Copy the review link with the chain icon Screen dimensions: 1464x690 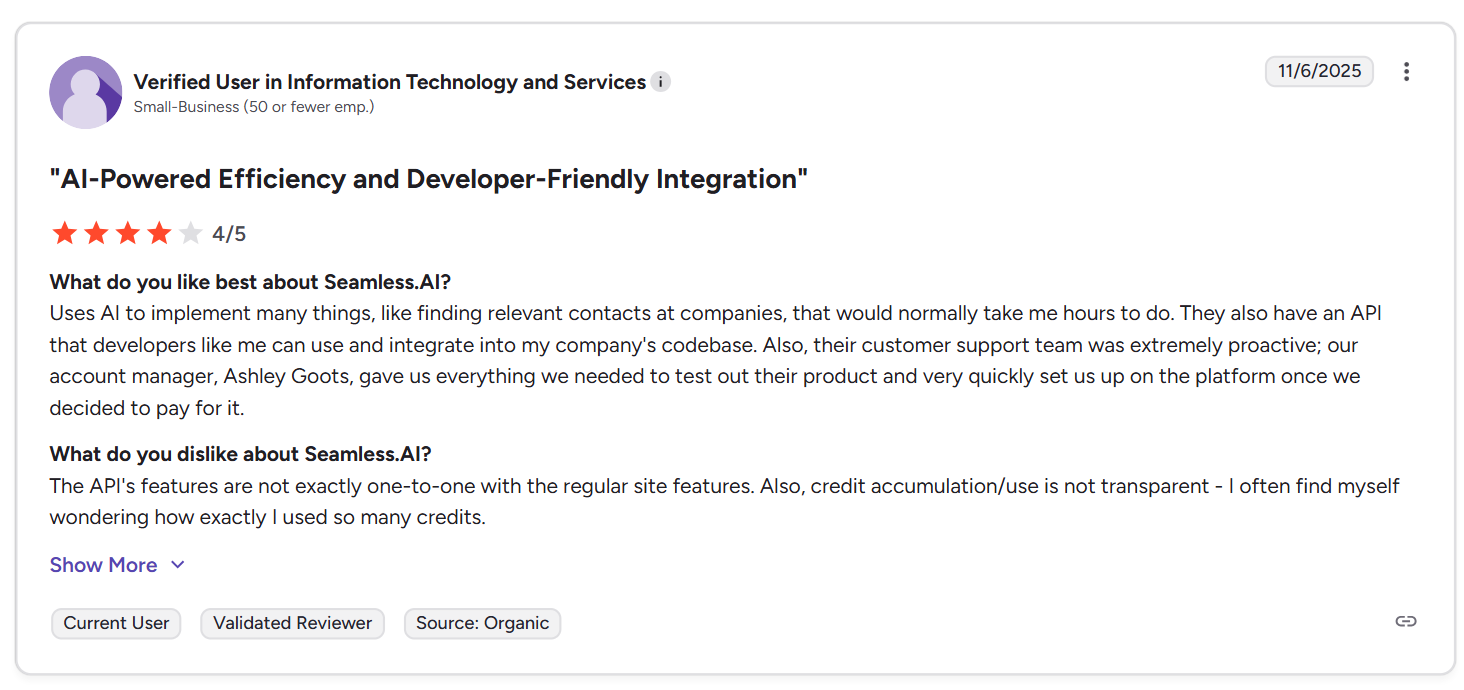(1405, 622)
